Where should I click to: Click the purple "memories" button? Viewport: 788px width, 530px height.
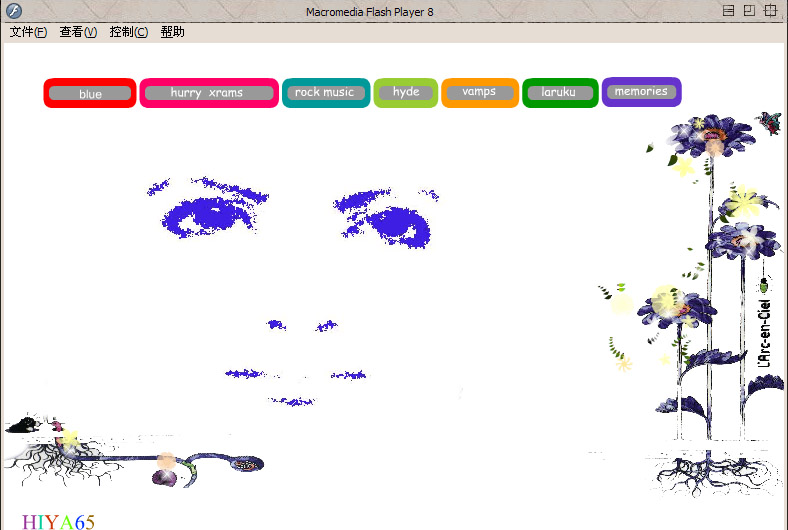[x=642, y=92]
